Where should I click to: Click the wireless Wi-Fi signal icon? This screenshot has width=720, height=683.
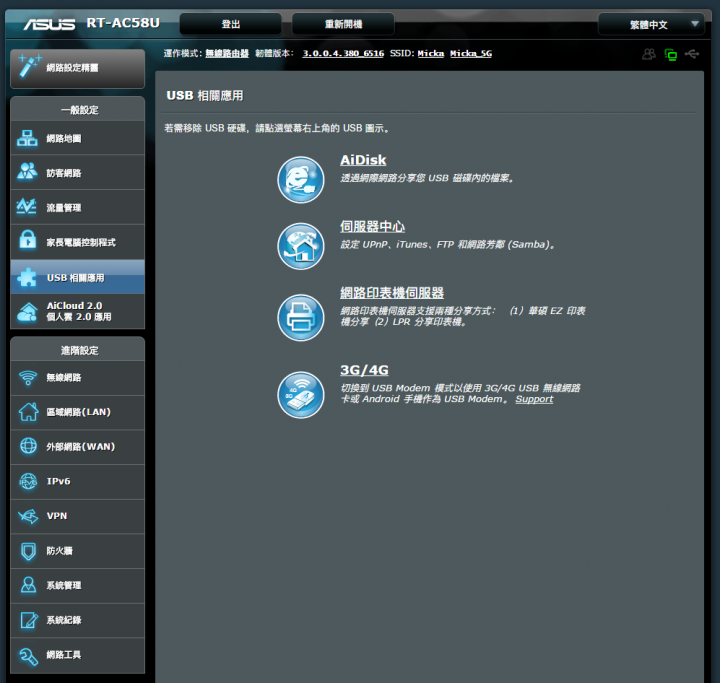pos(28,378)
